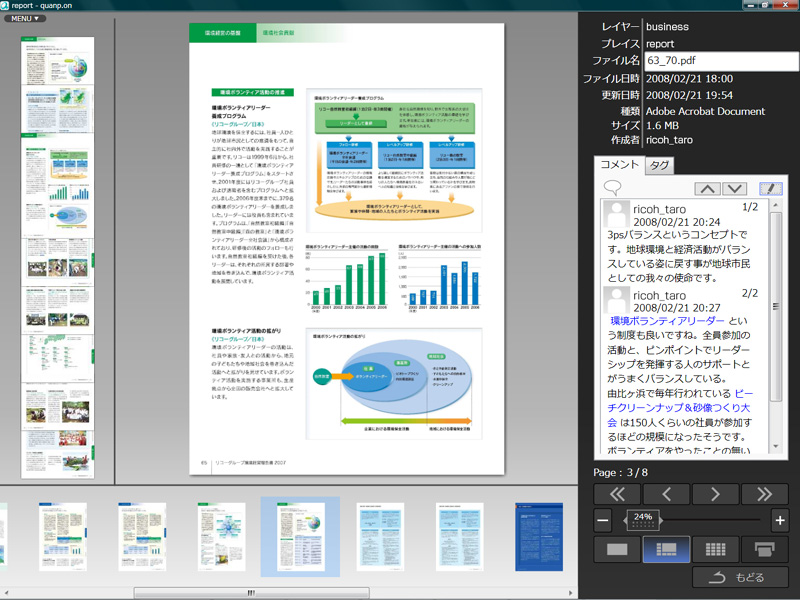
Task: Click the 24% zoom slider handle
Action: (643, 519)
